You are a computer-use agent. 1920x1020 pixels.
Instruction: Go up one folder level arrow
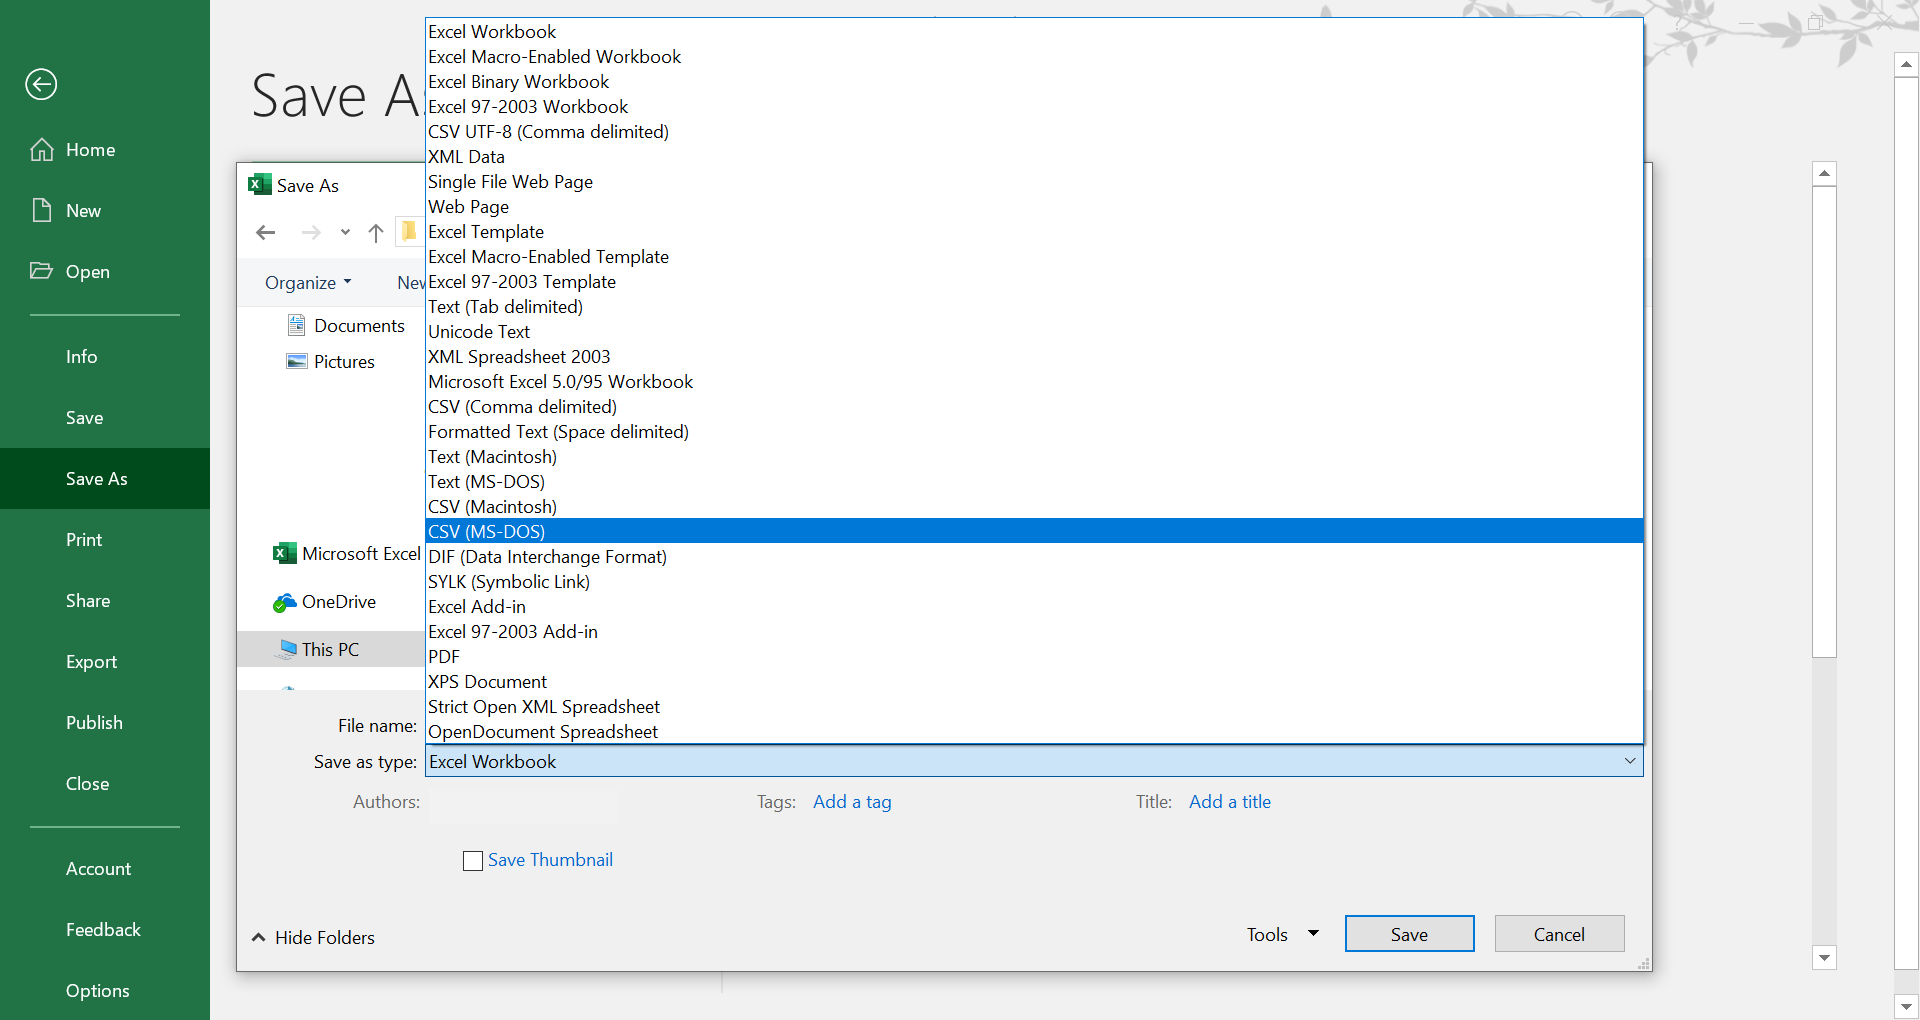(376, 233)
